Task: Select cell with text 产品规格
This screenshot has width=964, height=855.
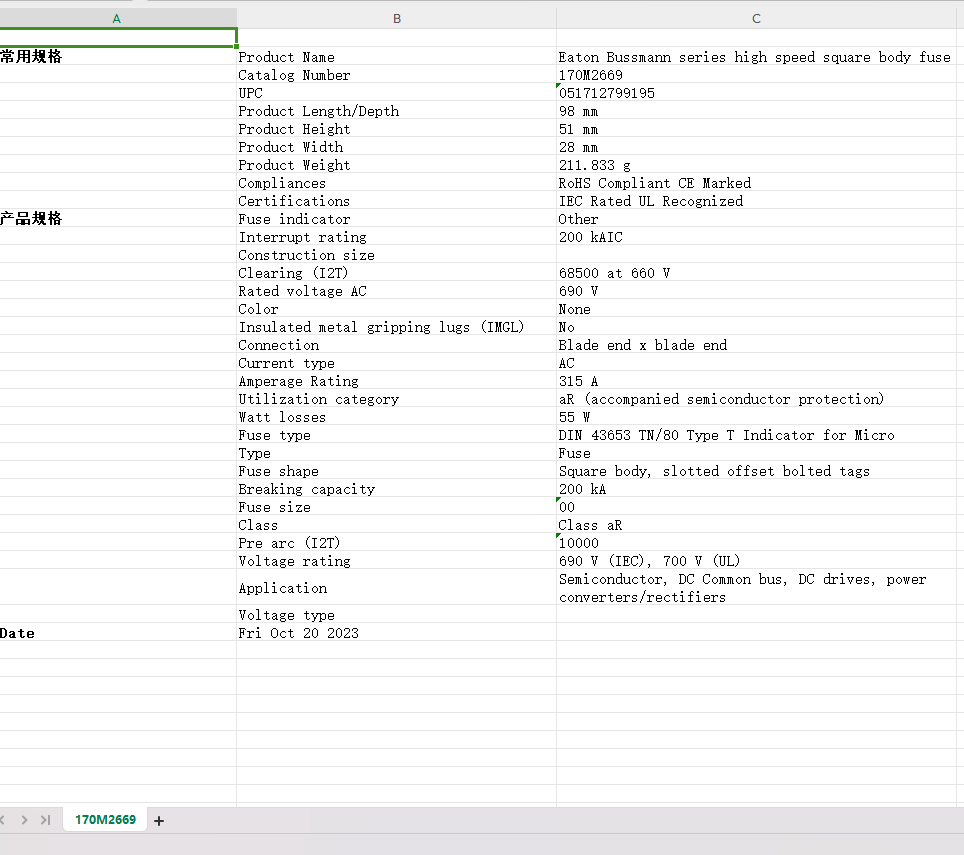Action: (118, 219)
